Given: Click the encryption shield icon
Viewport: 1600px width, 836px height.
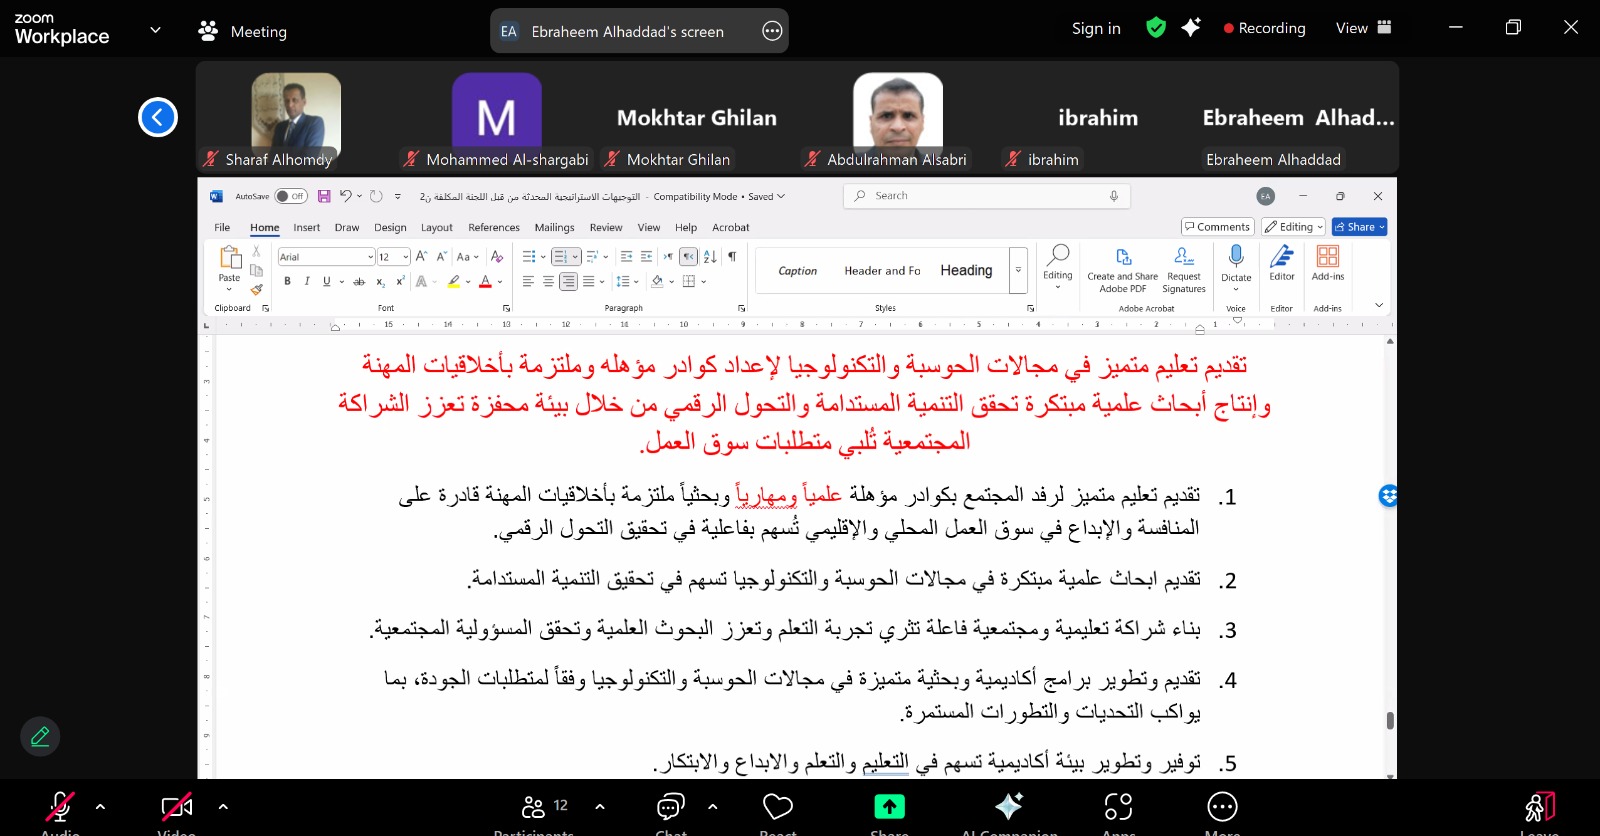Looking at the screenshot, I should pyautogui.click(x=1156, y=28).
